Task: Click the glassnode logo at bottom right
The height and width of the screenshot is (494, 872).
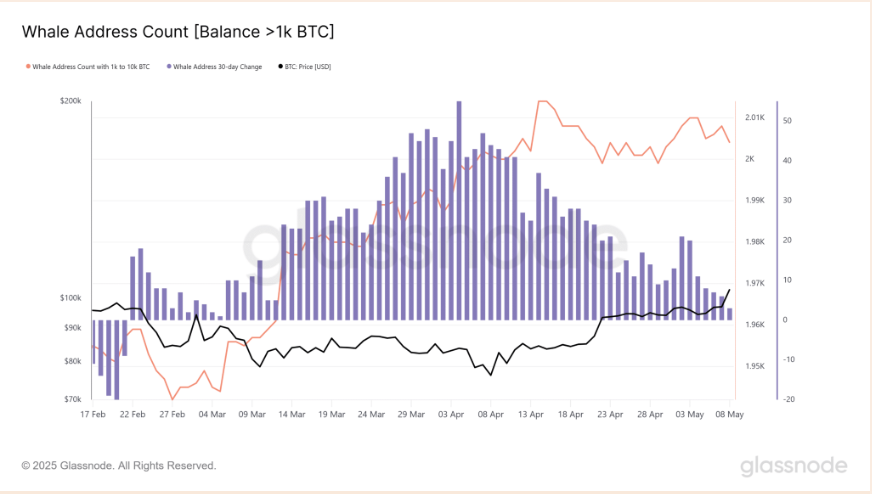Action: click(793, 466)
